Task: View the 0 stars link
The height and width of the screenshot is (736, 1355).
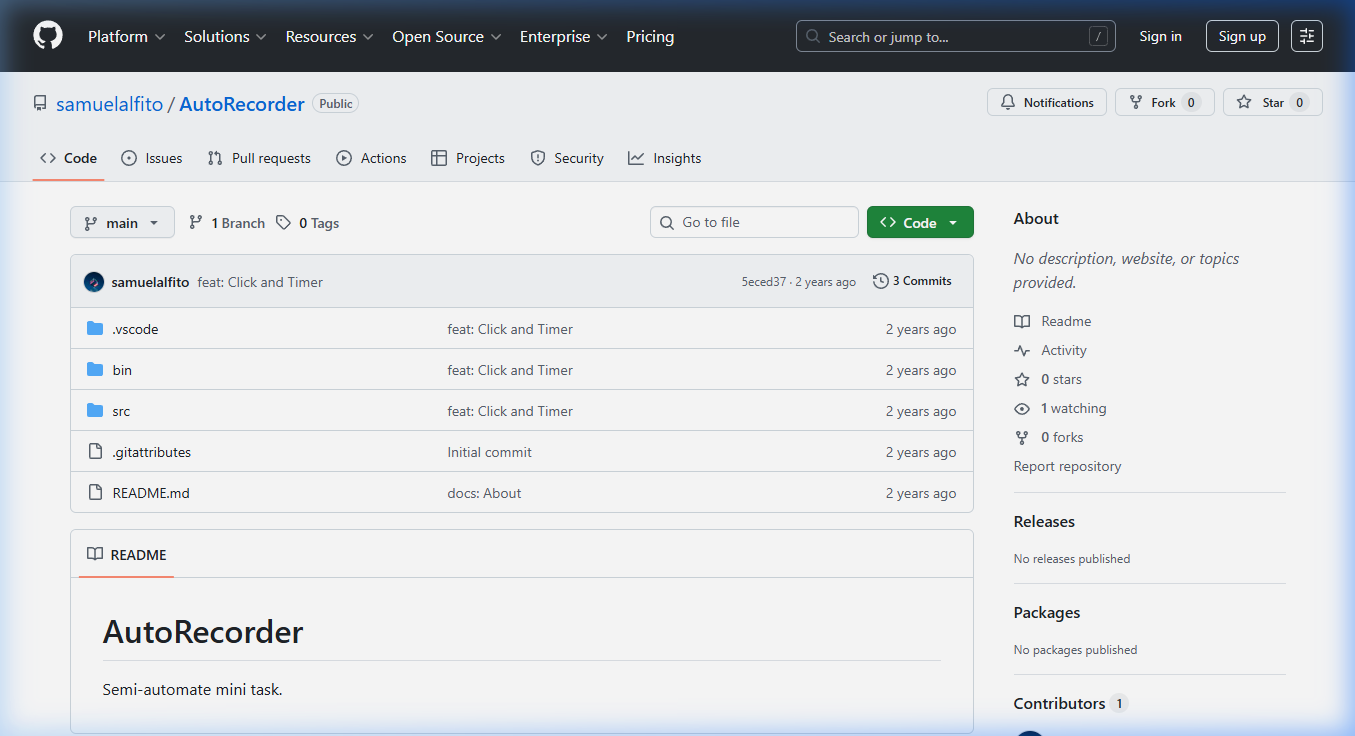Action: pos(1049,379)
